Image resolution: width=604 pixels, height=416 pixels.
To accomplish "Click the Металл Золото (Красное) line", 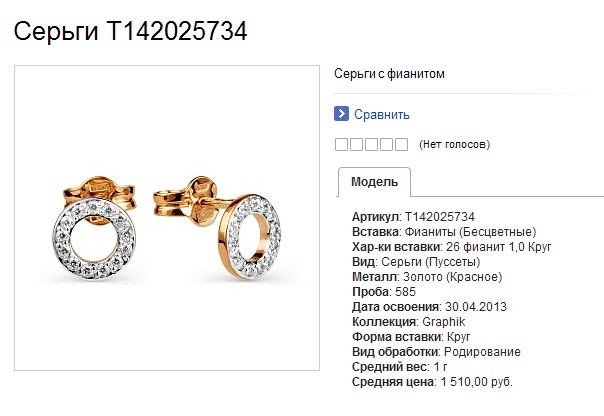I will click(x=427, y=277).
